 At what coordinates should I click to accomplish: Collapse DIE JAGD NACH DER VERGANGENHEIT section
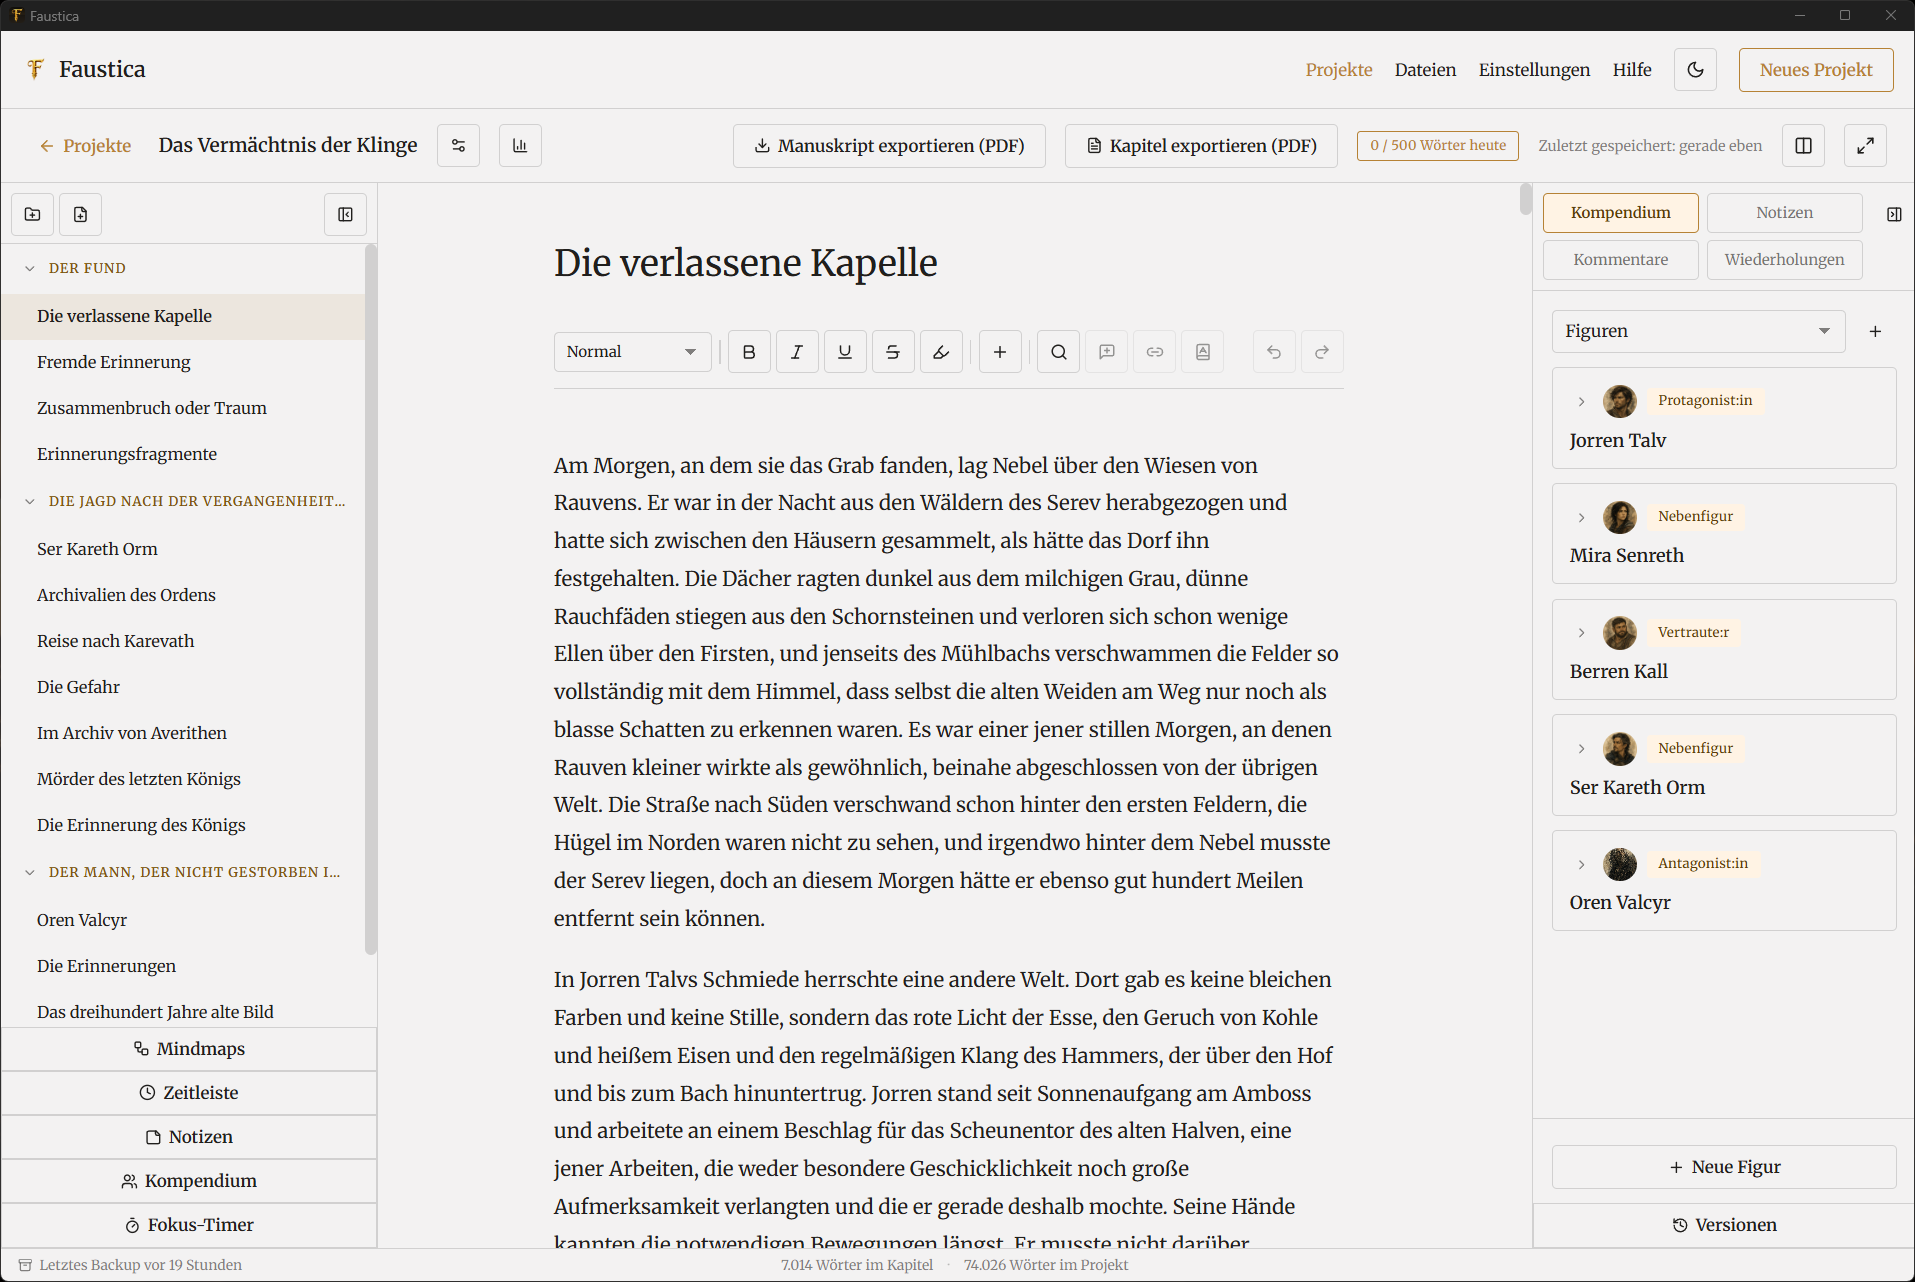coord(30,502)
